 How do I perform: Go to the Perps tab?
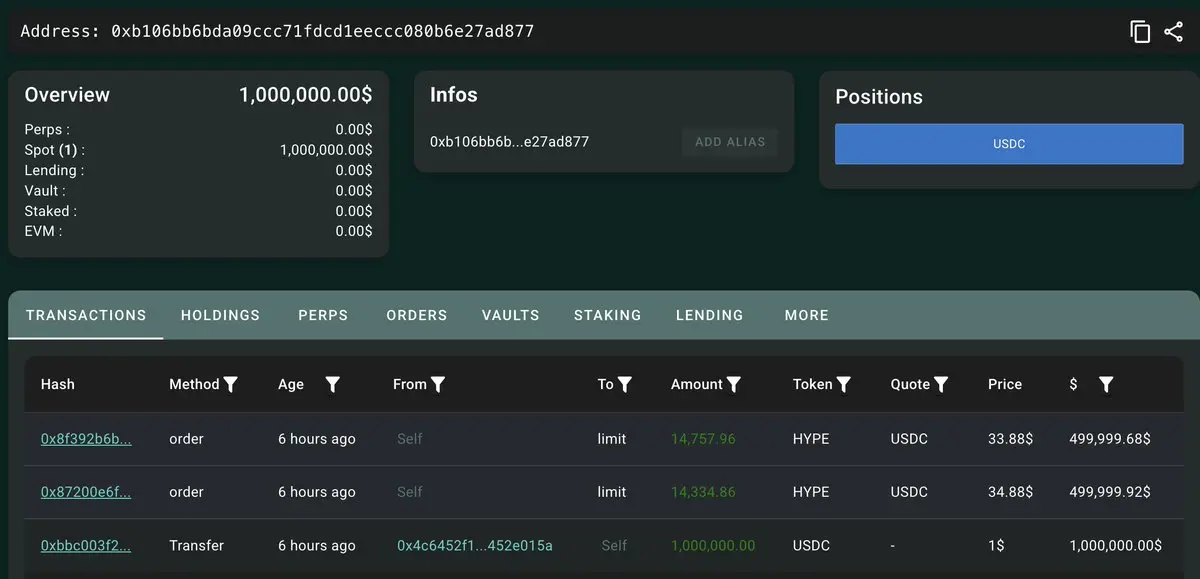point(323,315)
